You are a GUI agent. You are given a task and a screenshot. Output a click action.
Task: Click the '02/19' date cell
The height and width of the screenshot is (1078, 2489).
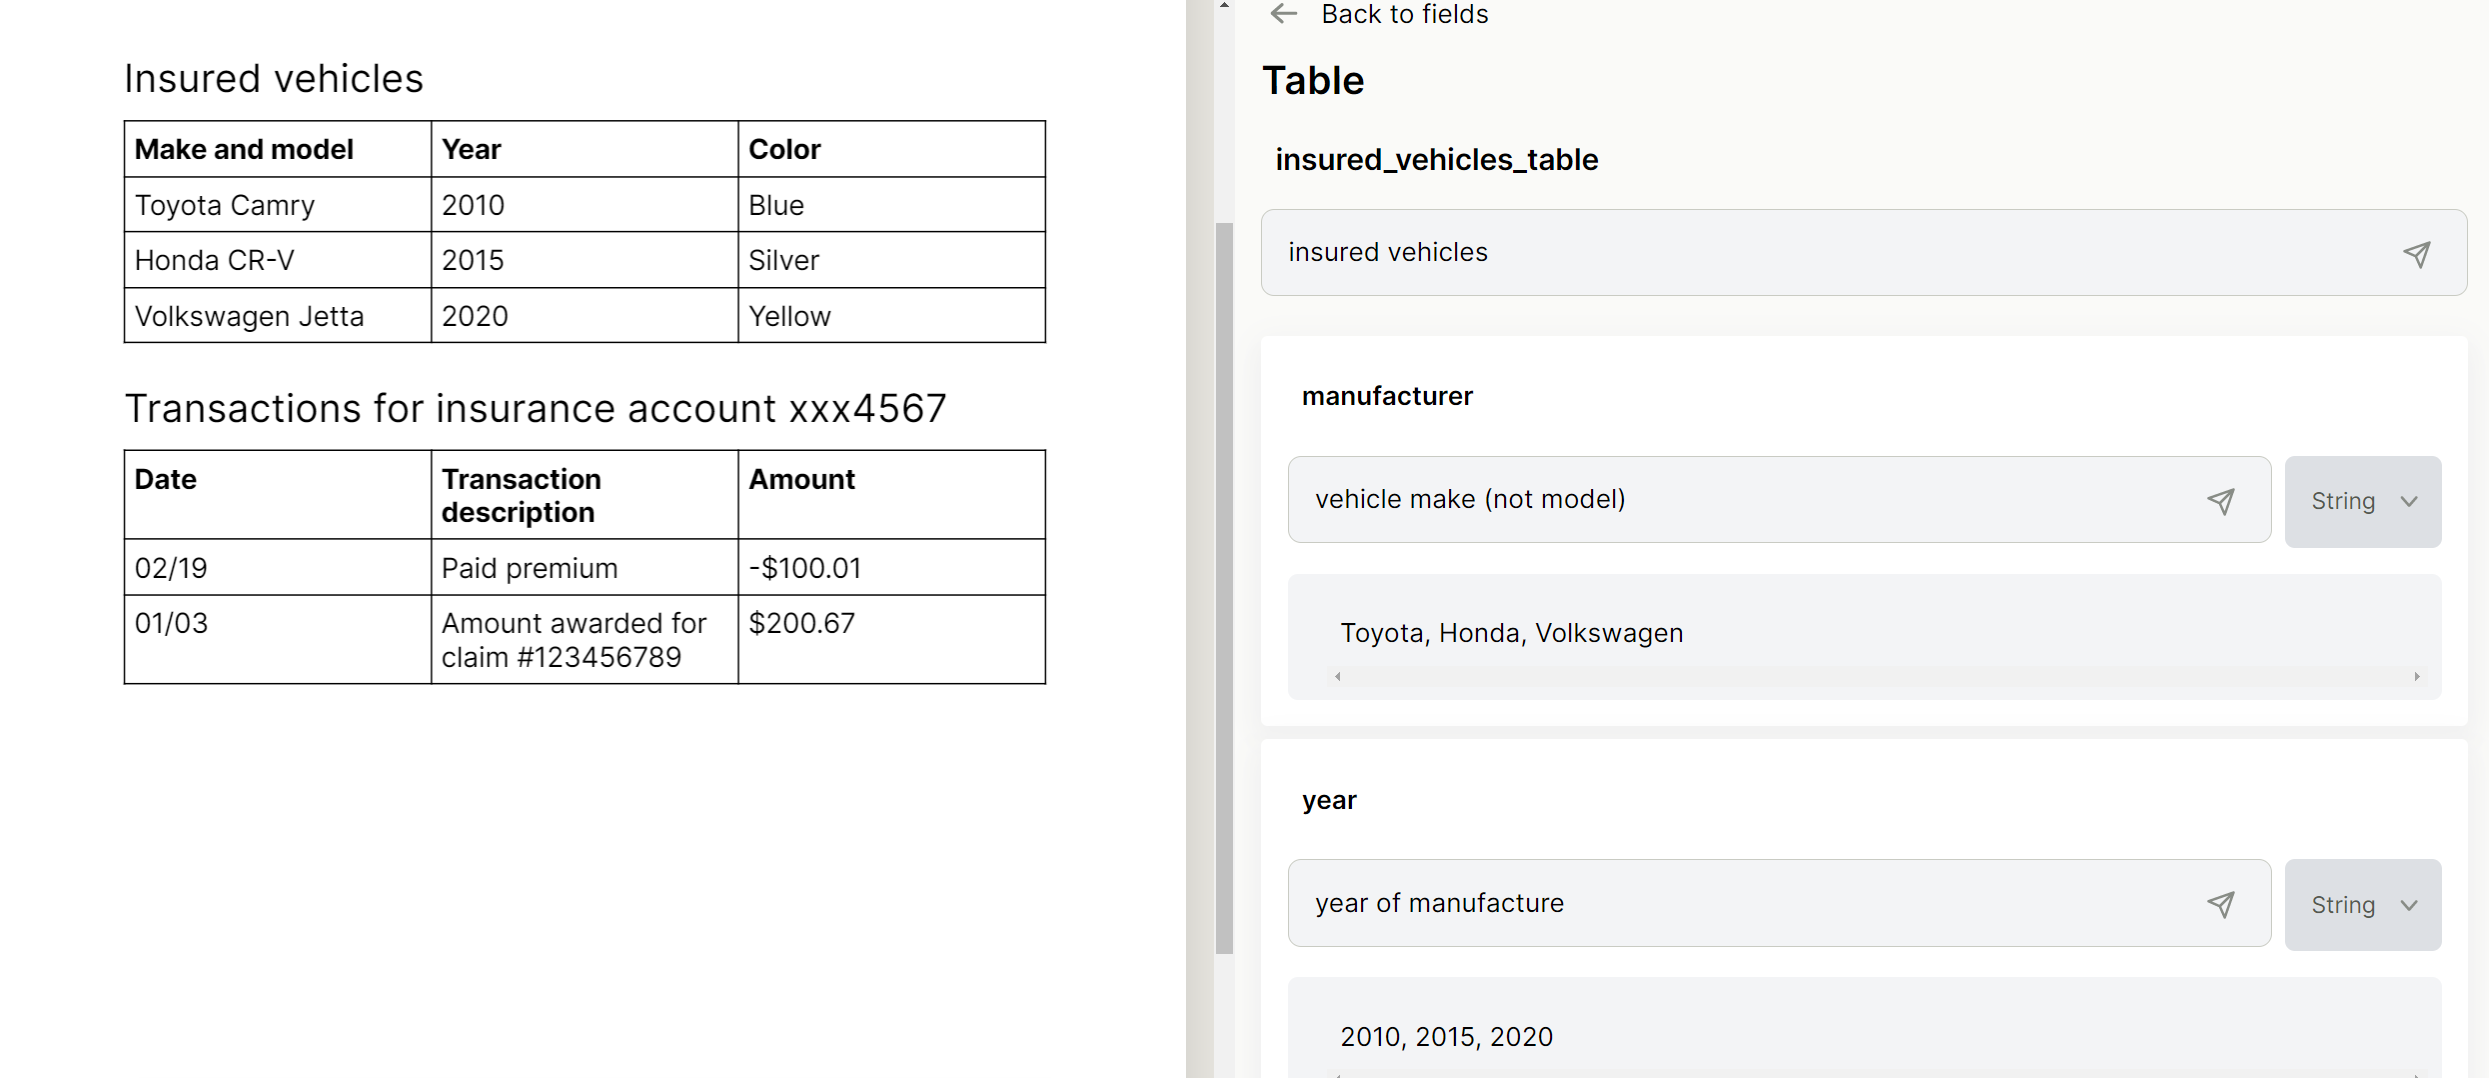tap(278, 568)
